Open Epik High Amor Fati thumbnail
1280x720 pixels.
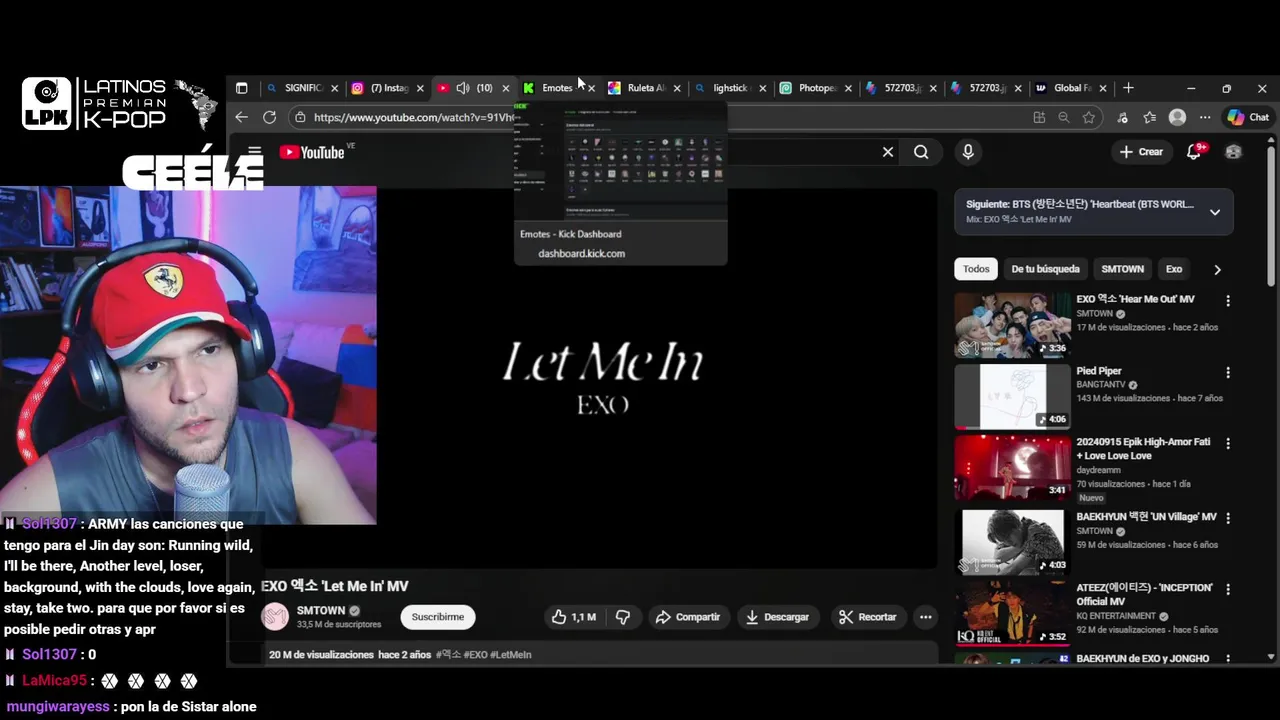click(1012, 468)
